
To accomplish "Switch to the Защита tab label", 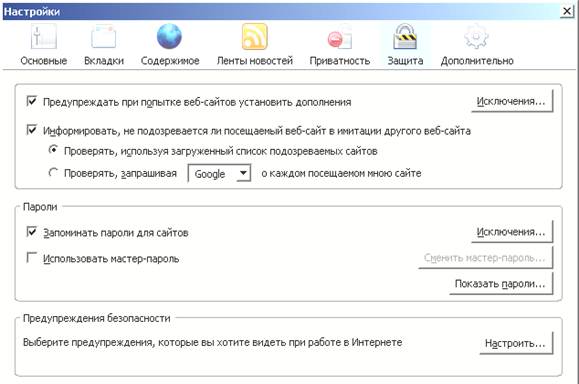I will [x=405, y=61].
